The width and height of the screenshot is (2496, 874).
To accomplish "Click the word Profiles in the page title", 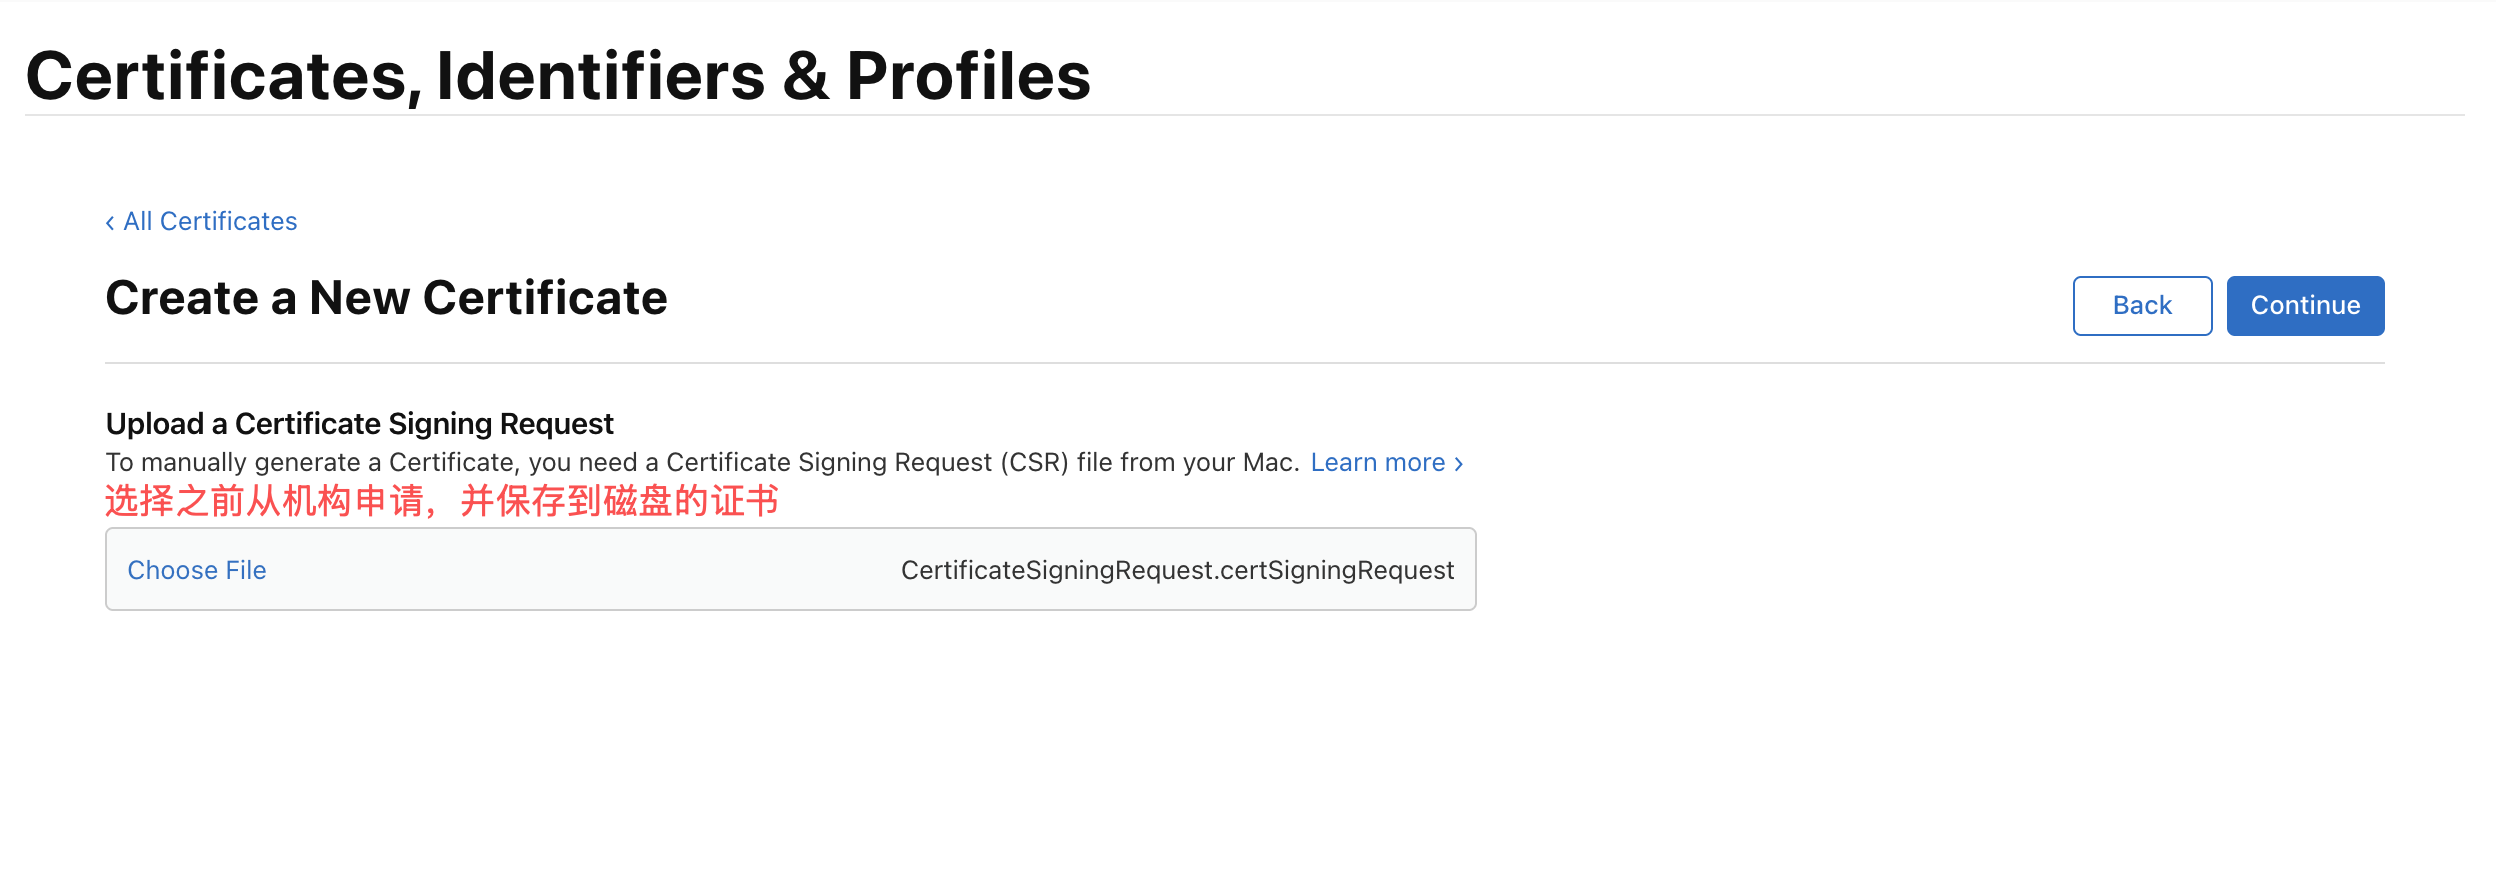I will 968,77.
